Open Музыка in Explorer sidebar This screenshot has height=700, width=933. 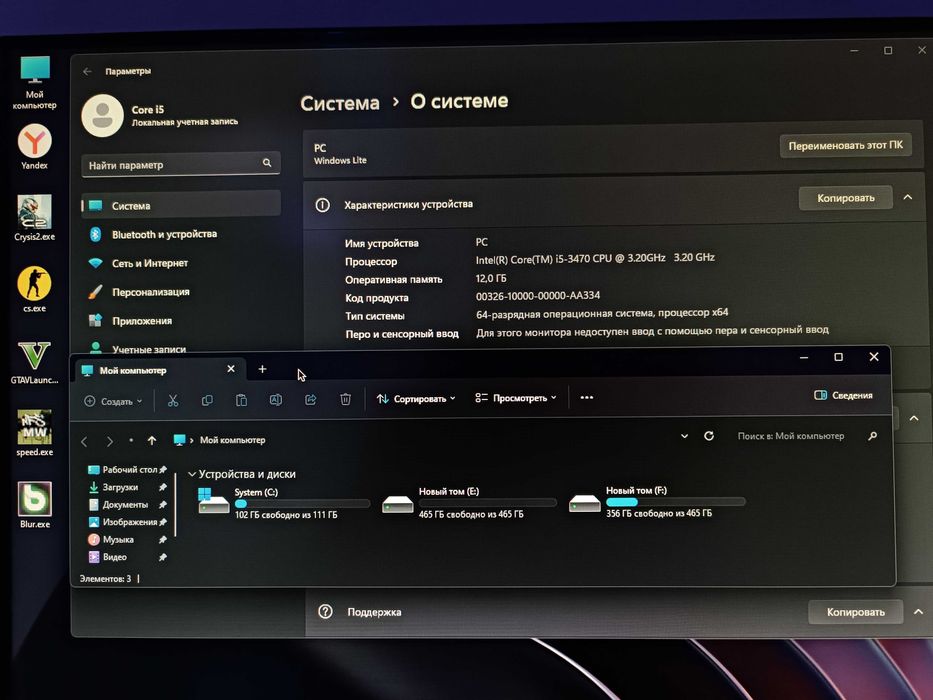(127, 539)
